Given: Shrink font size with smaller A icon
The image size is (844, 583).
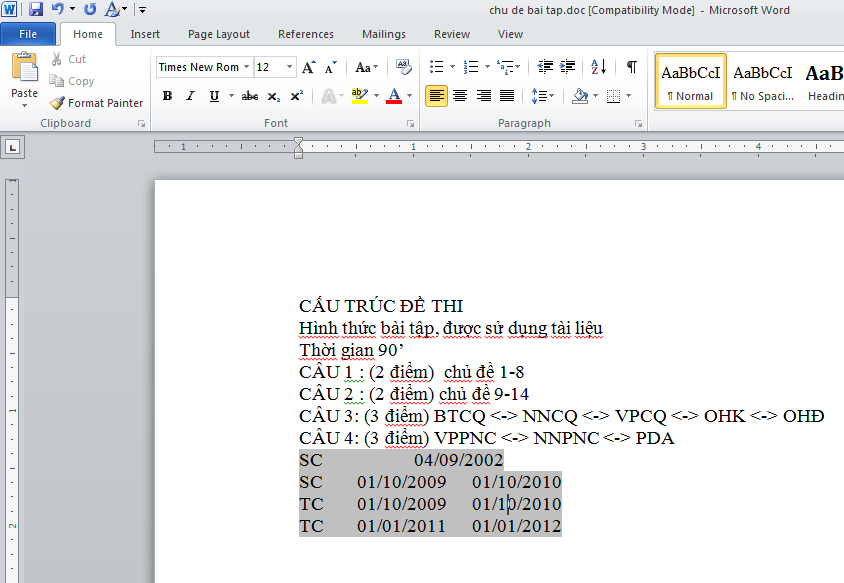Looking at the screenshot, I should click(x=330, y=67).
